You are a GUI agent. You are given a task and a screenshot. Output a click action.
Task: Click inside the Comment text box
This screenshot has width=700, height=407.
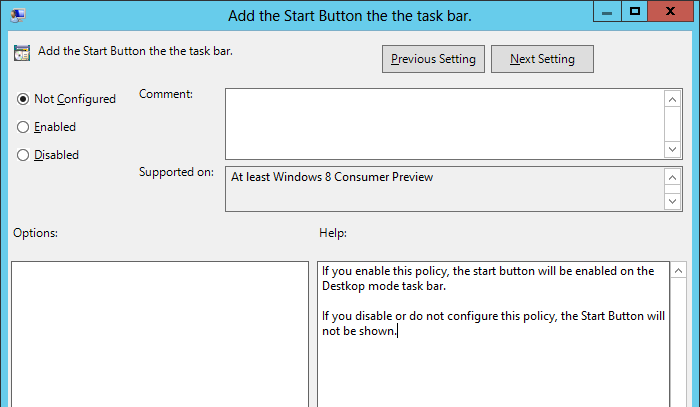click(x=444, y=122)
